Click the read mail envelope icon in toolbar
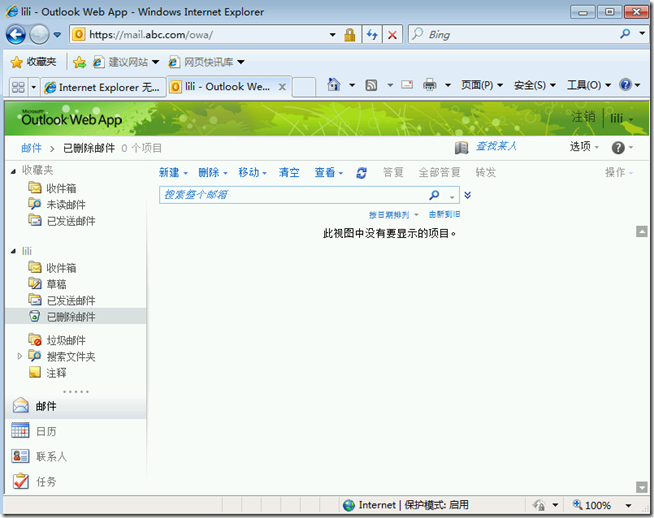The height and width of the screenshot is (518, 654). (x=407, y=85)
